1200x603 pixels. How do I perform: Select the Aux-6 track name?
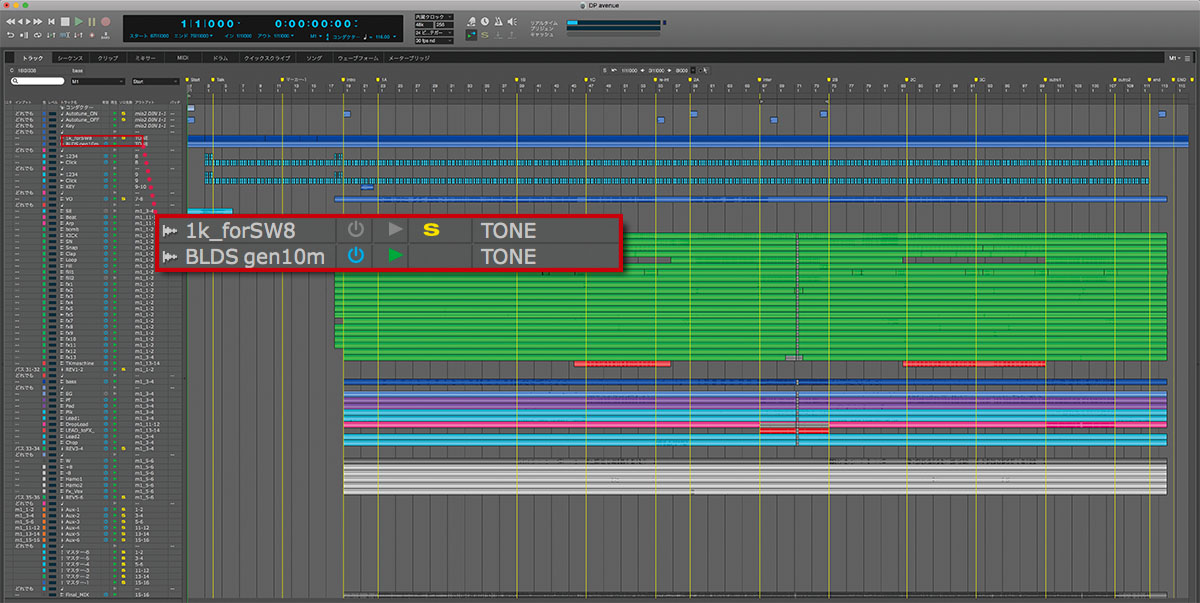click(74, 540)
